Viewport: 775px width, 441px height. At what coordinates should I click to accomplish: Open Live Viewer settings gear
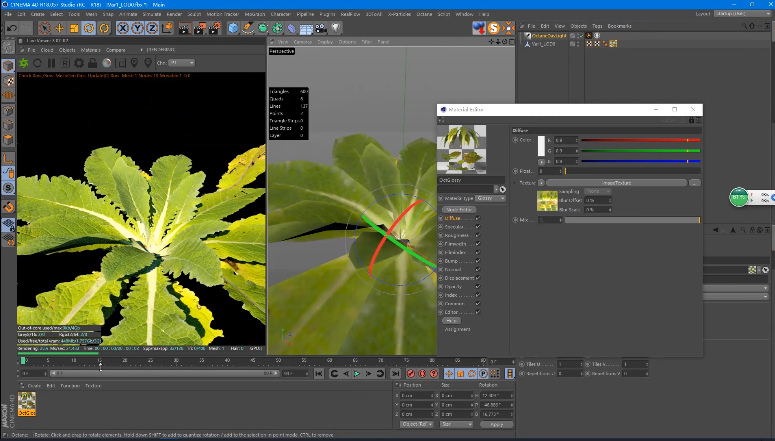(79, 63)
